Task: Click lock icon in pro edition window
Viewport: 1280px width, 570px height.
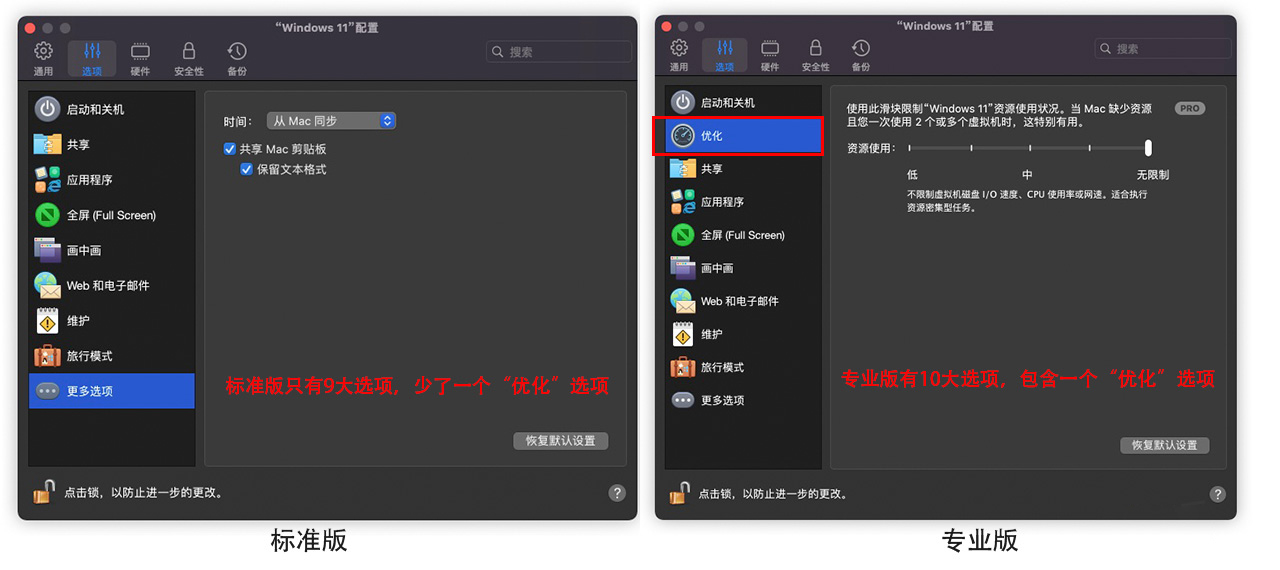Action: point(680,493)
